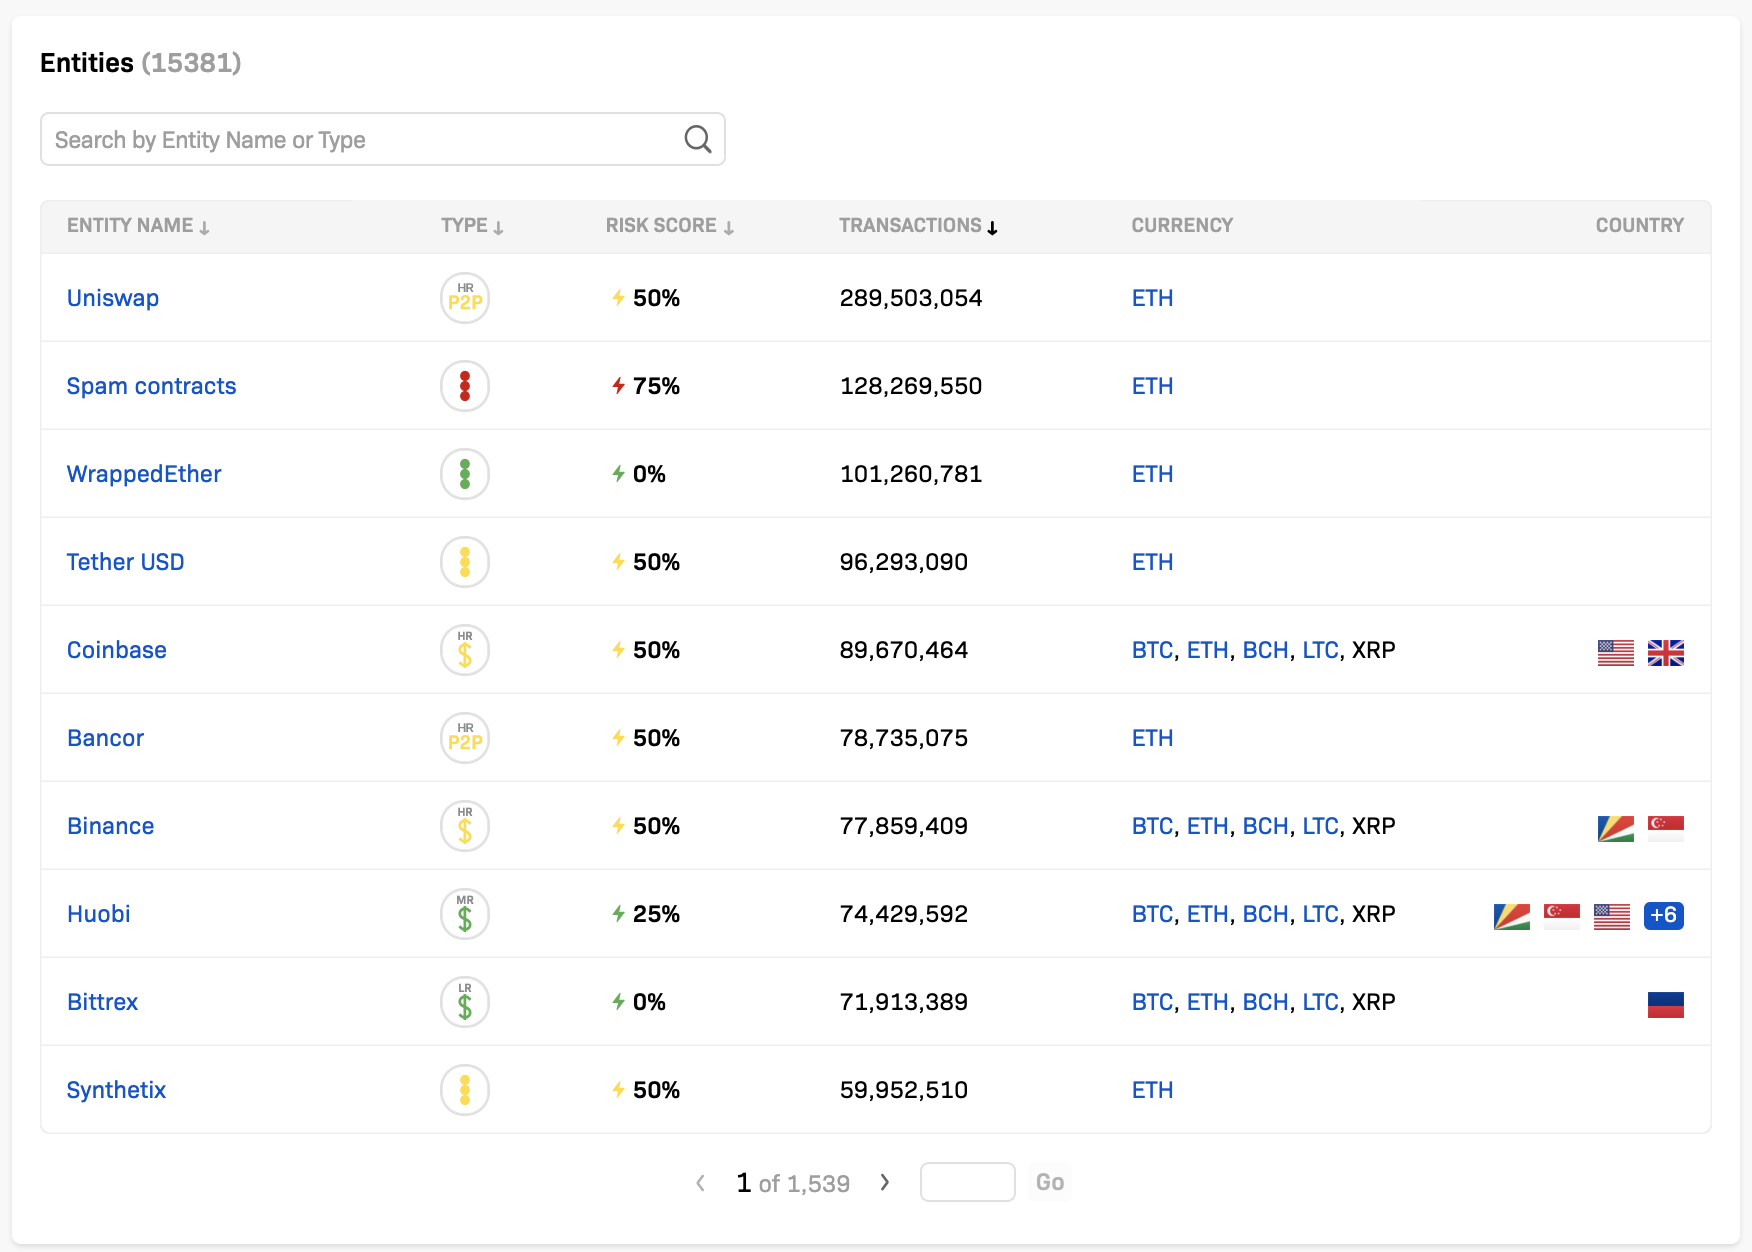Sort by Risk Score column
This screenshot has width=1752, height=1252.
point(670,226)
